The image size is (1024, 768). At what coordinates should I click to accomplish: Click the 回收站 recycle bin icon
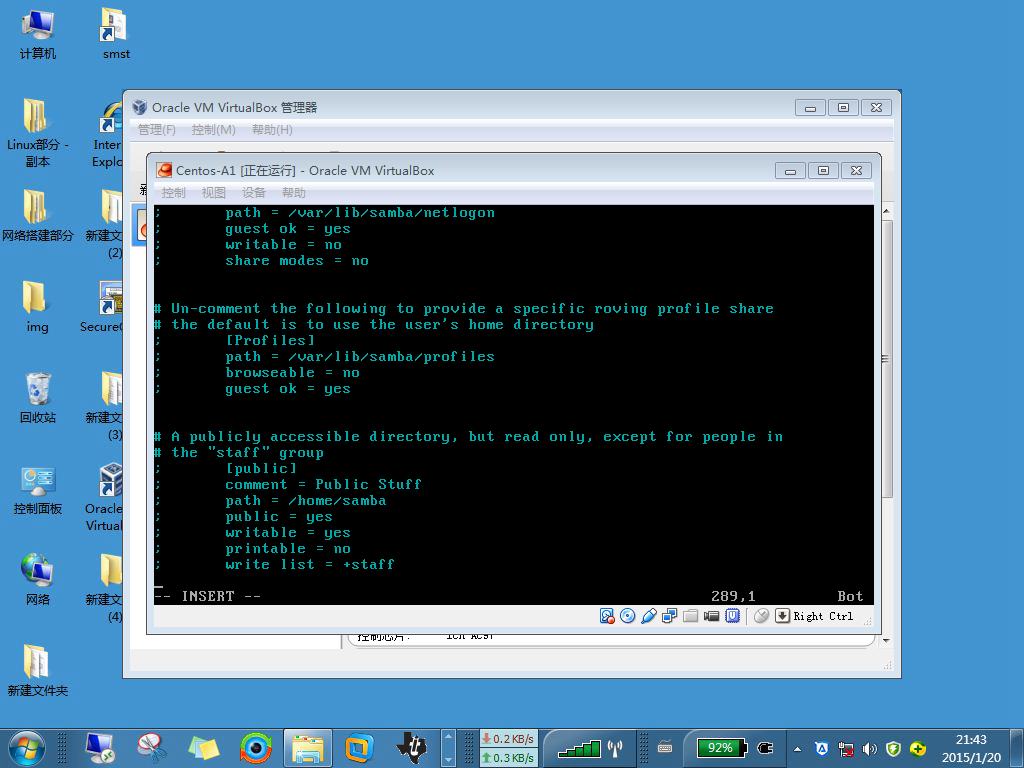37,397
